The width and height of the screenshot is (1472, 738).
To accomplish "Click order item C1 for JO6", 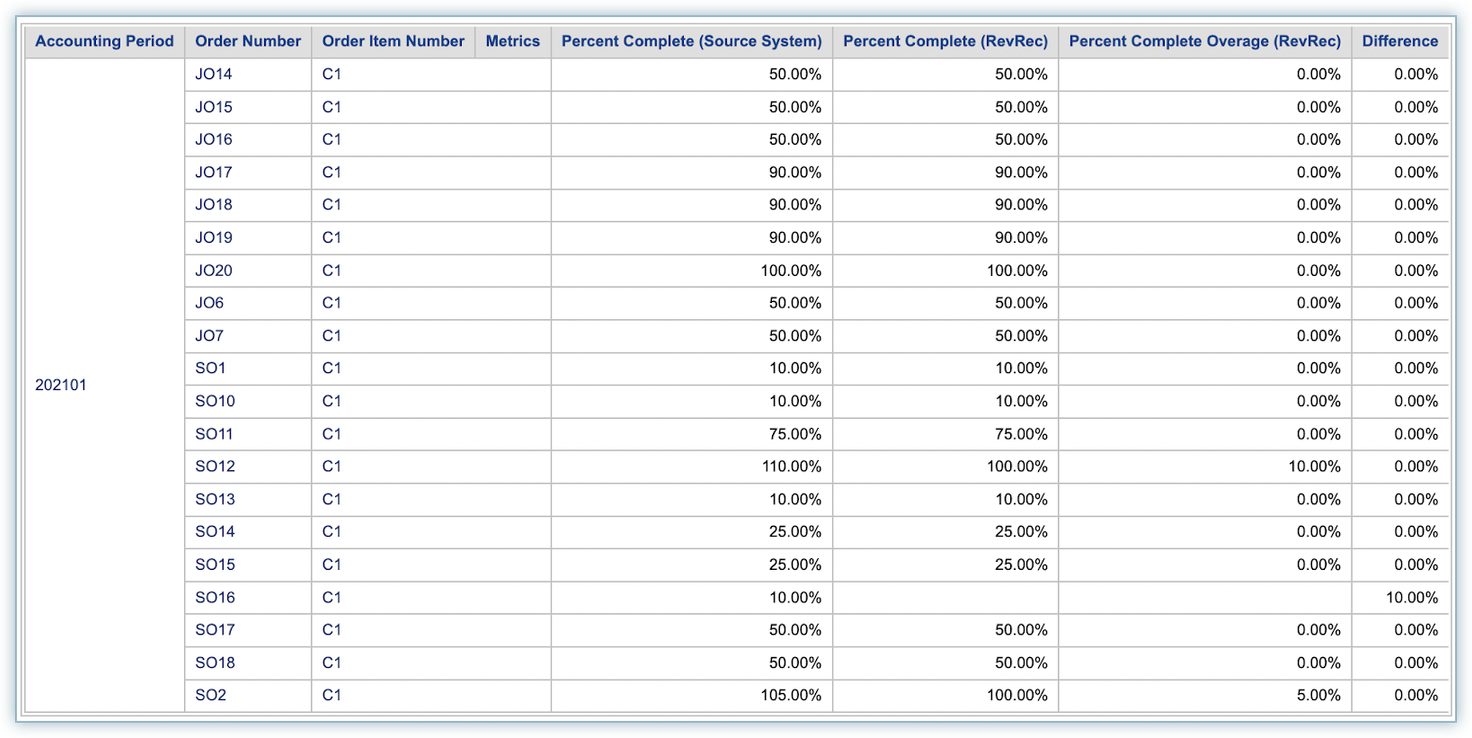I will [331, 303].
